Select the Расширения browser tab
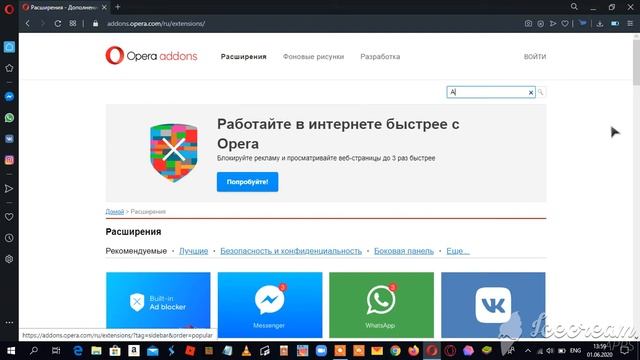This screenshot has height=360, width=640. [x=64, y=7]
